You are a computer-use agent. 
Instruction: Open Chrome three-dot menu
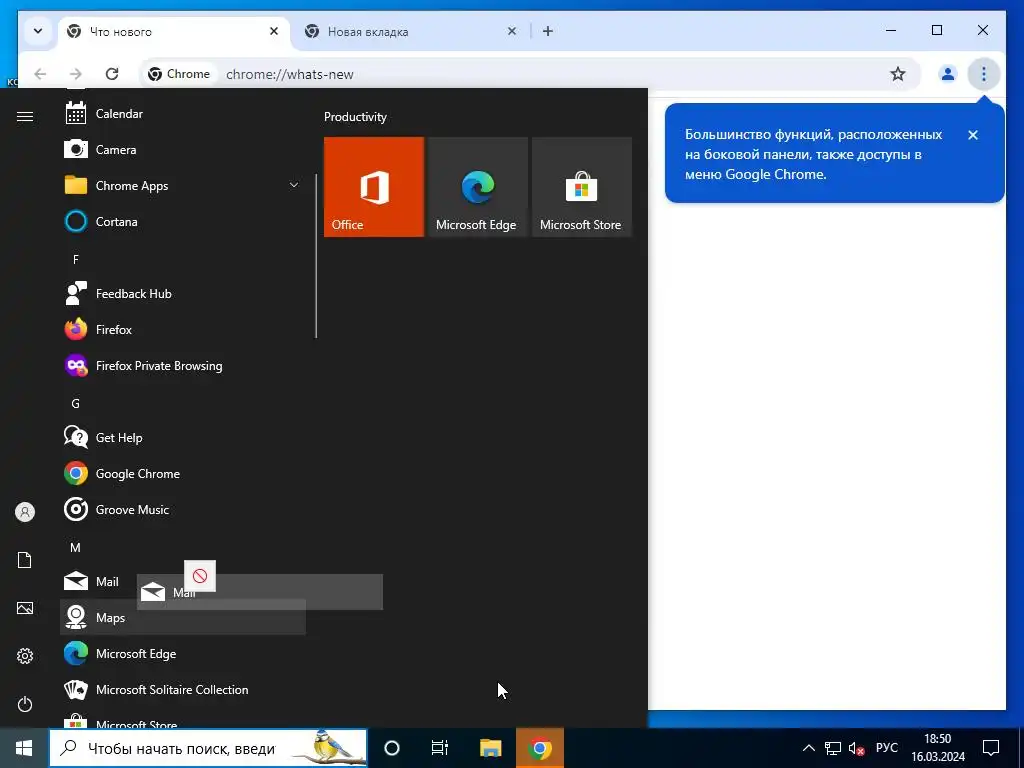pos(984,74)
